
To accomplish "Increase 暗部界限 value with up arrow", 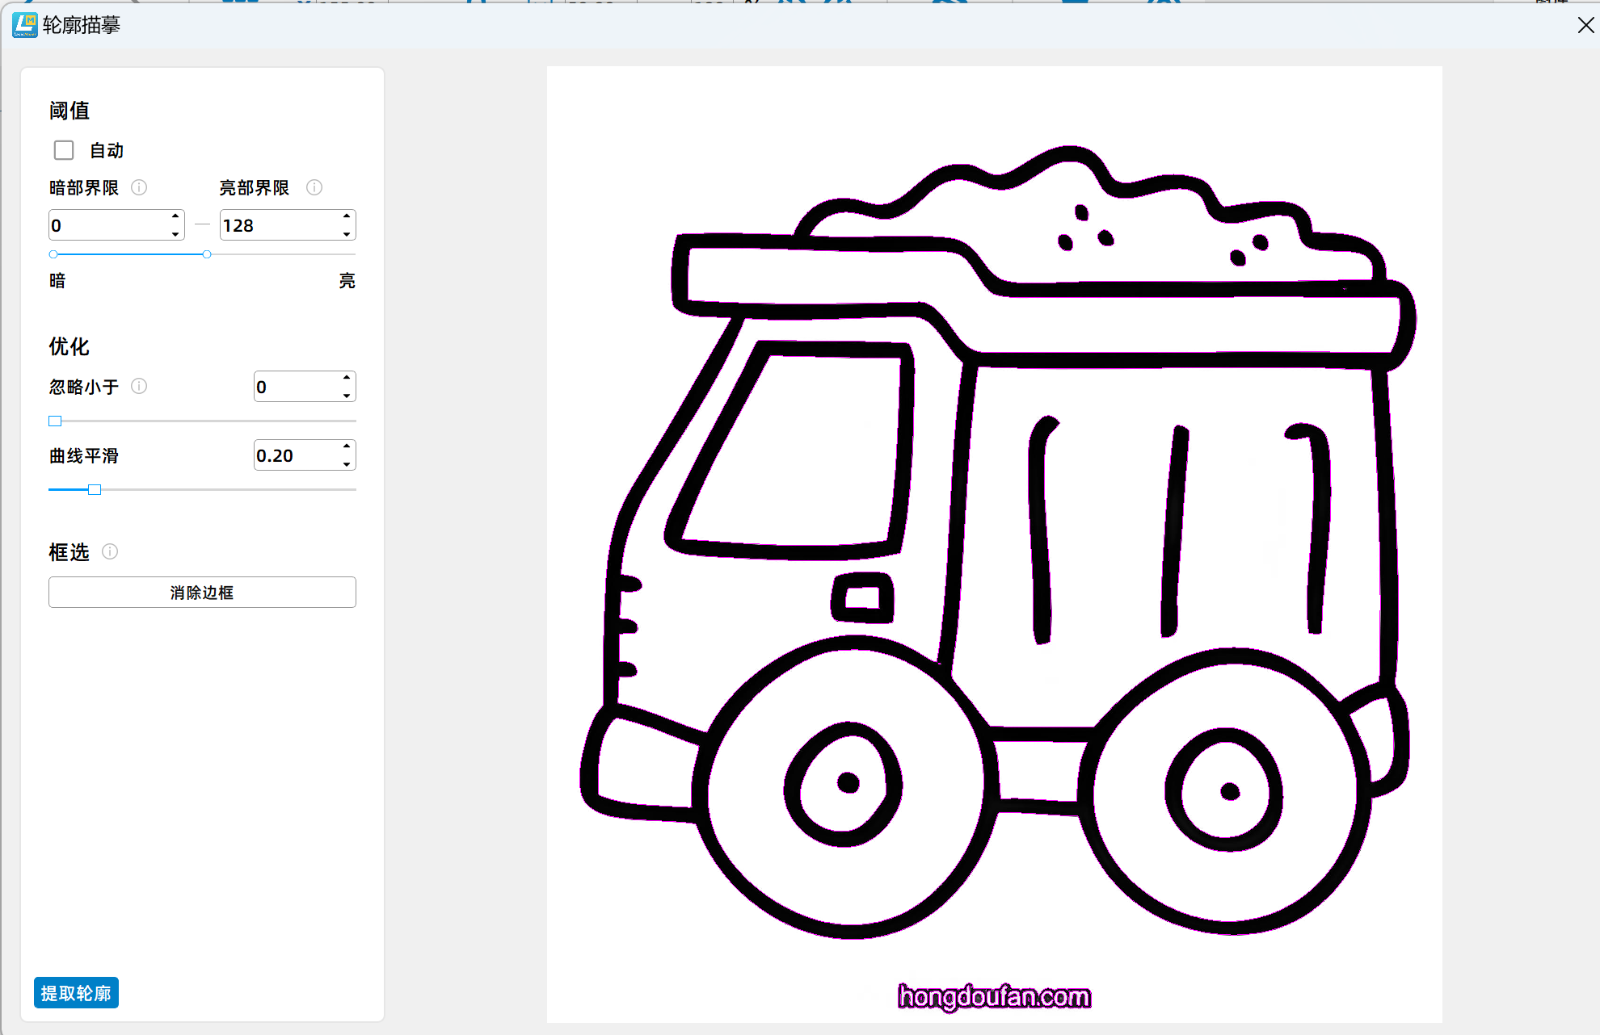I will (175, 217).
